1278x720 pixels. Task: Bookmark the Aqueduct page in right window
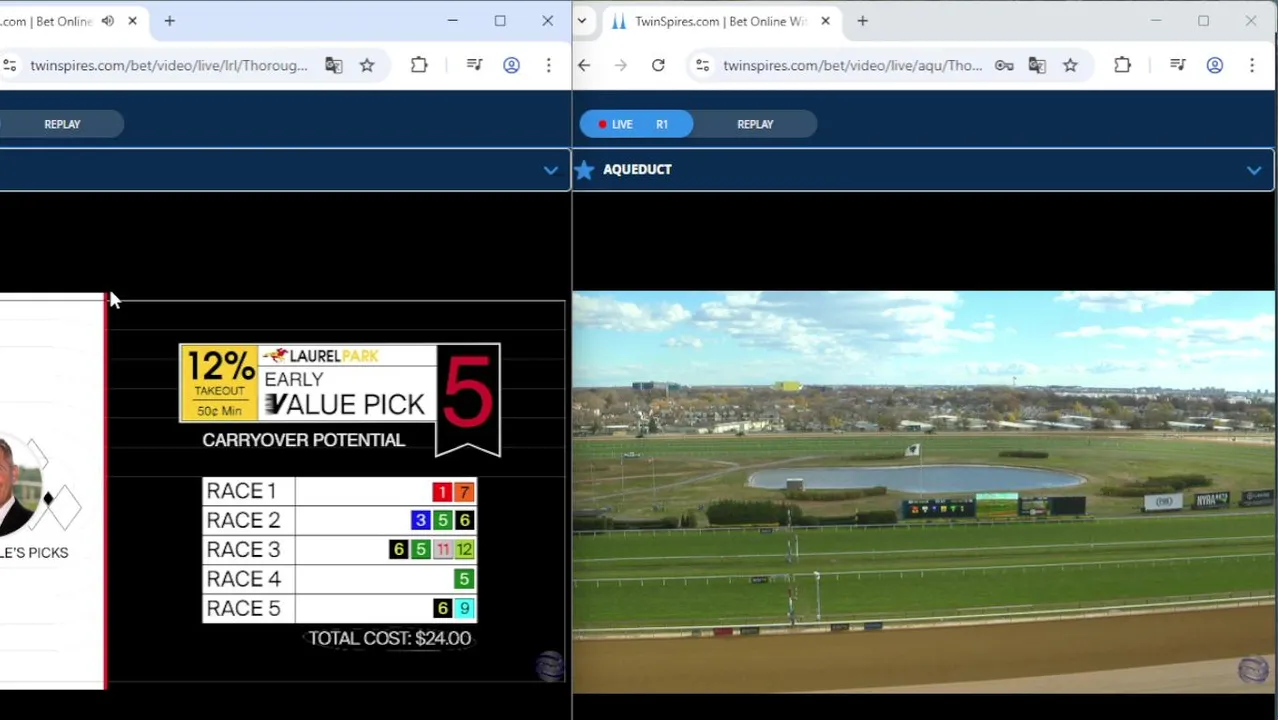[1070, 65]
